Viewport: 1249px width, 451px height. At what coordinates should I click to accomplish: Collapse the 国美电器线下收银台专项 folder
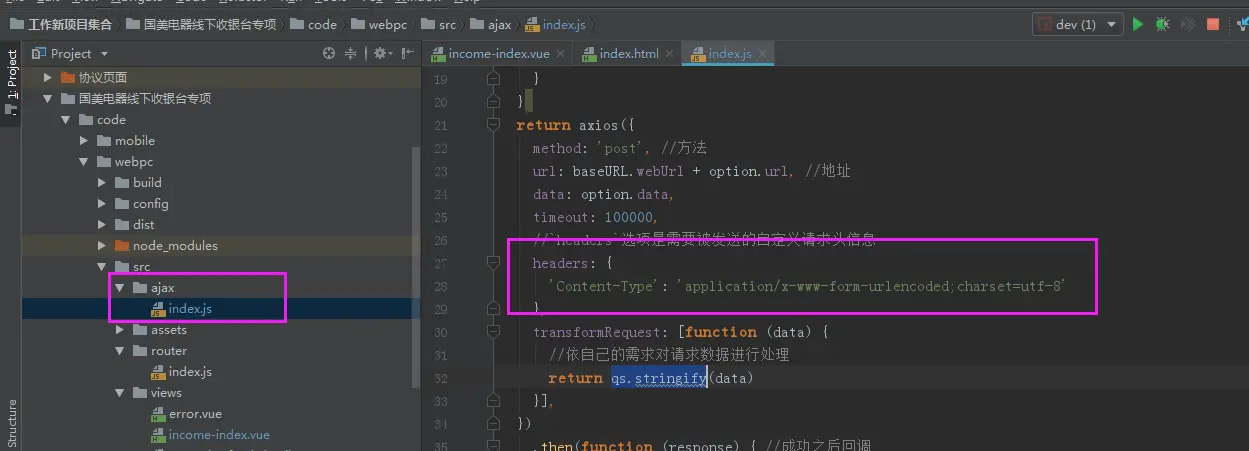point(47,98)
